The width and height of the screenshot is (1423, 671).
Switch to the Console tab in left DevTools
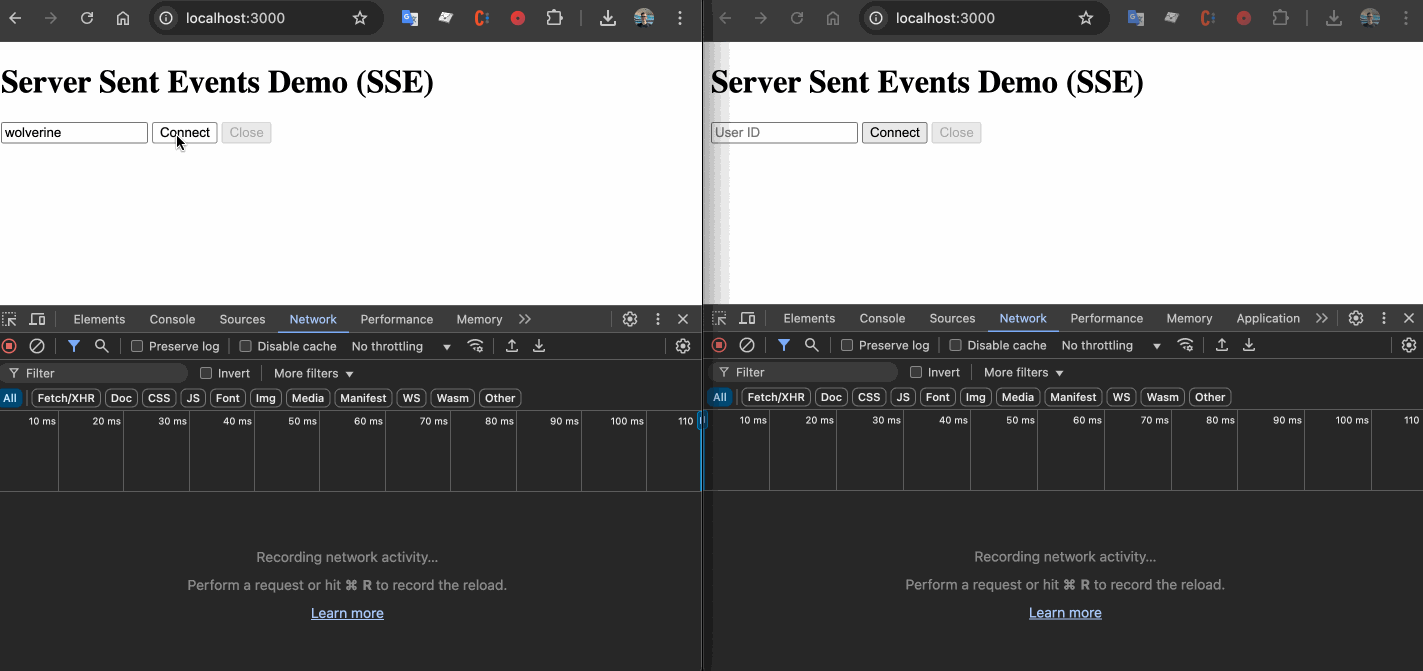pyautogui.click(x=172, y=319)
